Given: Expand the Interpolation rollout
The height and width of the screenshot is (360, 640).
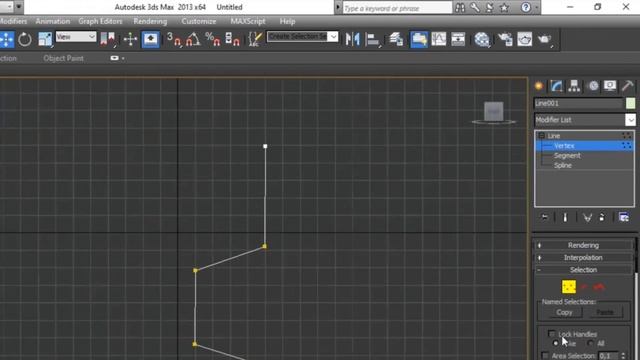Looking at the screenshot, I should (584, 258).
